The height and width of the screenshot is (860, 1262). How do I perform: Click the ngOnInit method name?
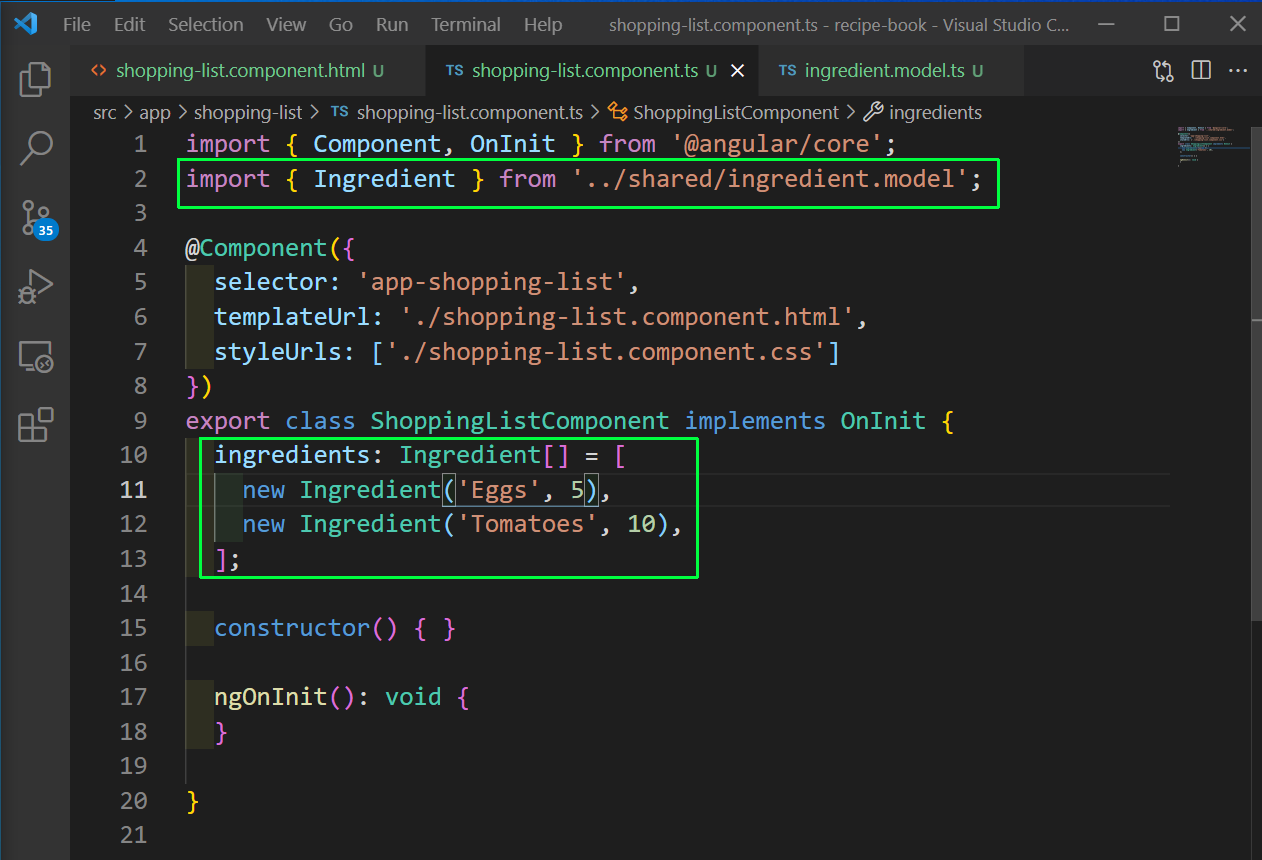(271, 697)
